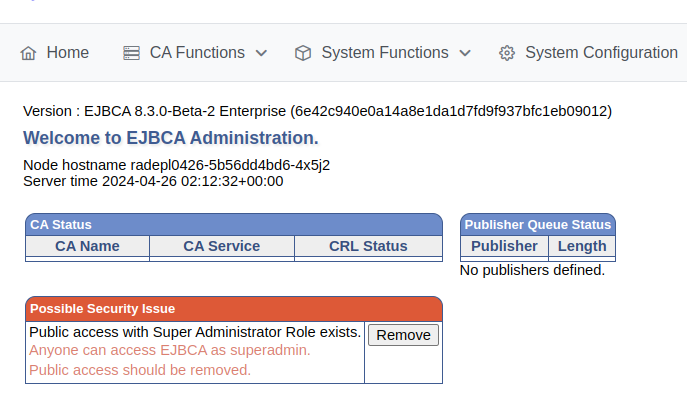Click the CA Service column header
Viewport: 687px width, 404px height.
coord(221,246)
